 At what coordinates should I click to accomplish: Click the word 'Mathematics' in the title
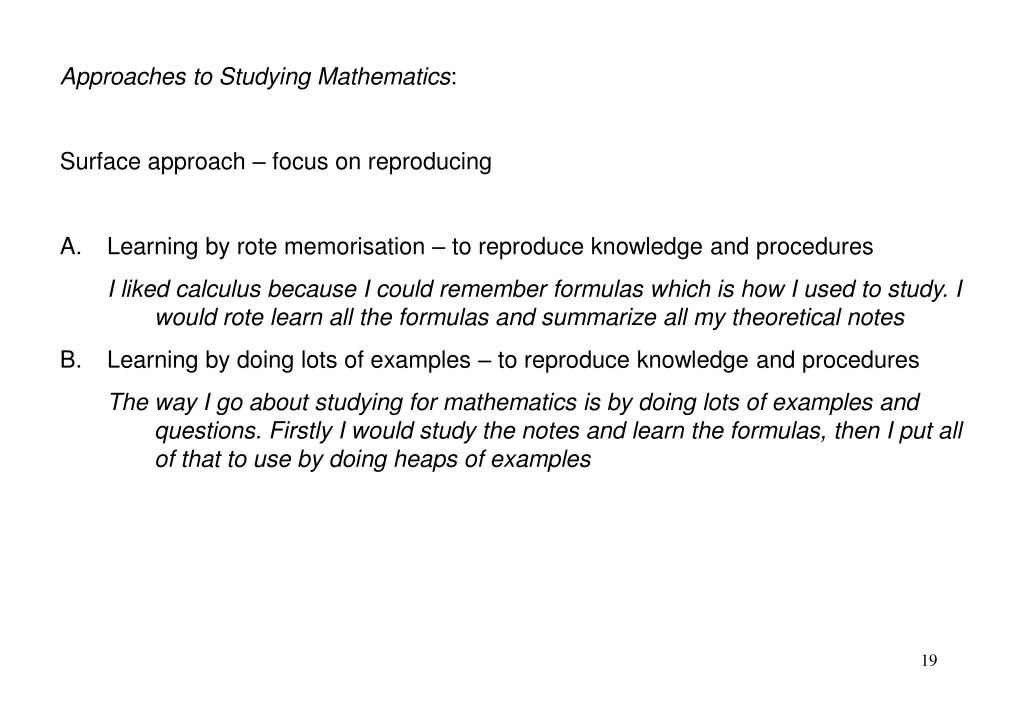point(384,77)
